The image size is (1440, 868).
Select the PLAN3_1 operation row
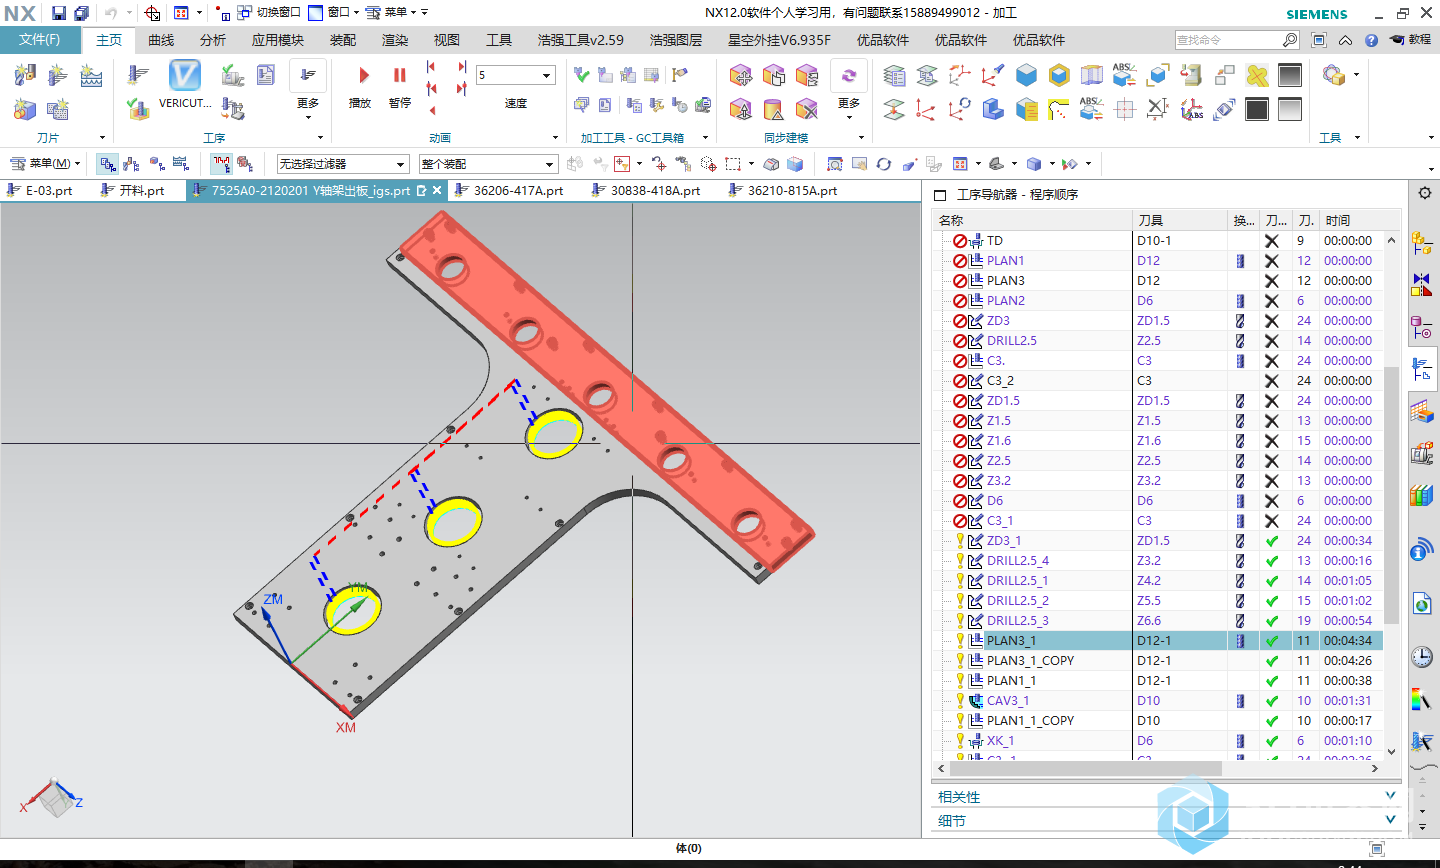1159,641
